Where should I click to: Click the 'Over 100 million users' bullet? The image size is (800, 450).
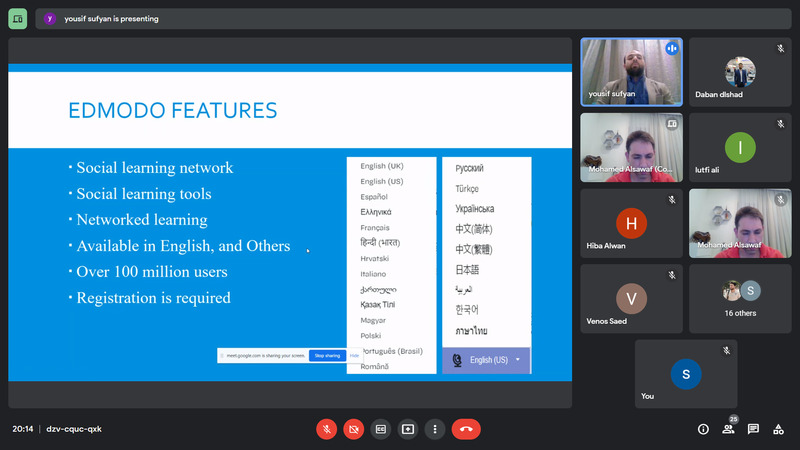(152, 271)
